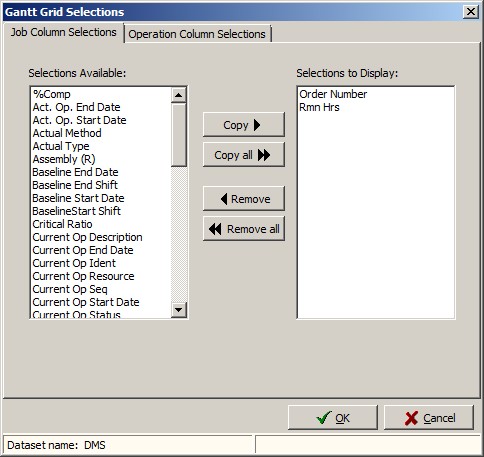Close the Gantt Grid Selections dialog
484x457 pixels.
point(471,12)
